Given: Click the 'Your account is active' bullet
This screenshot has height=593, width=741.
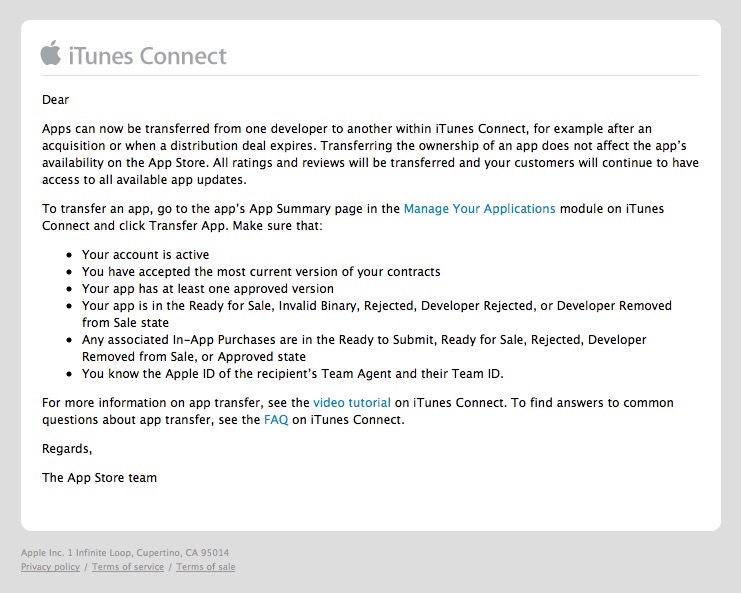Looking at the screenshot, I should pos(145,255).
